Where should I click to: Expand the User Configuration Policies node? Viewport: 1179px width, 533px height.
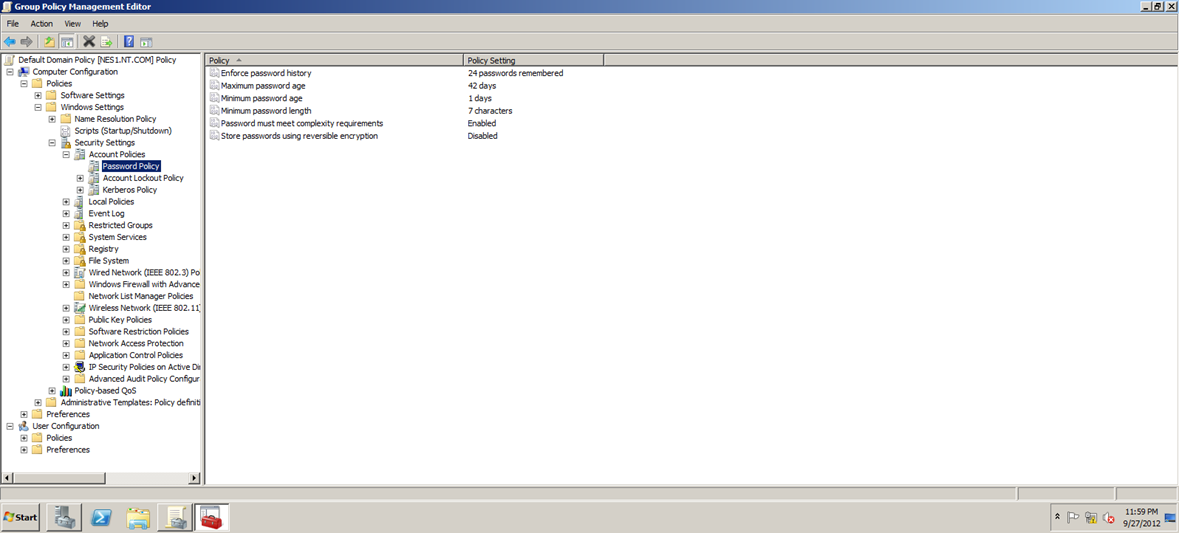pyautogui.click(x=24, y=438)
